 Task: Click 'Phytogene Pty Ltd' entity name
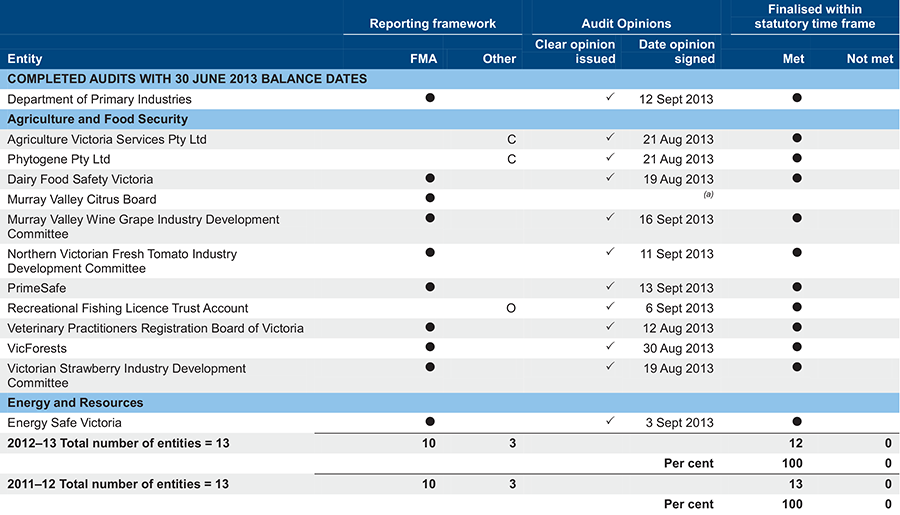click(x=59, y=160)
